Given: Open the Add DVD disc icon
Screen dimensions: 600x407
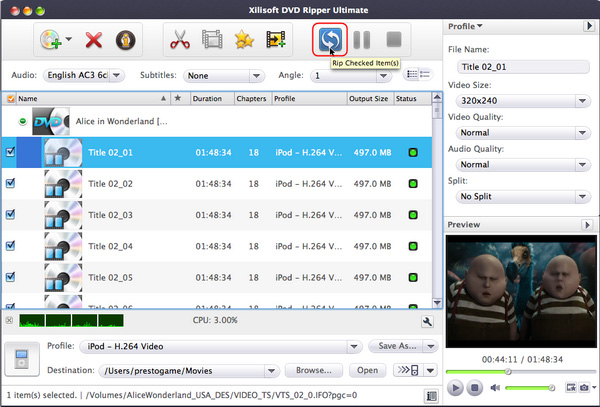Looking at the screenshot, I should 51,39.
